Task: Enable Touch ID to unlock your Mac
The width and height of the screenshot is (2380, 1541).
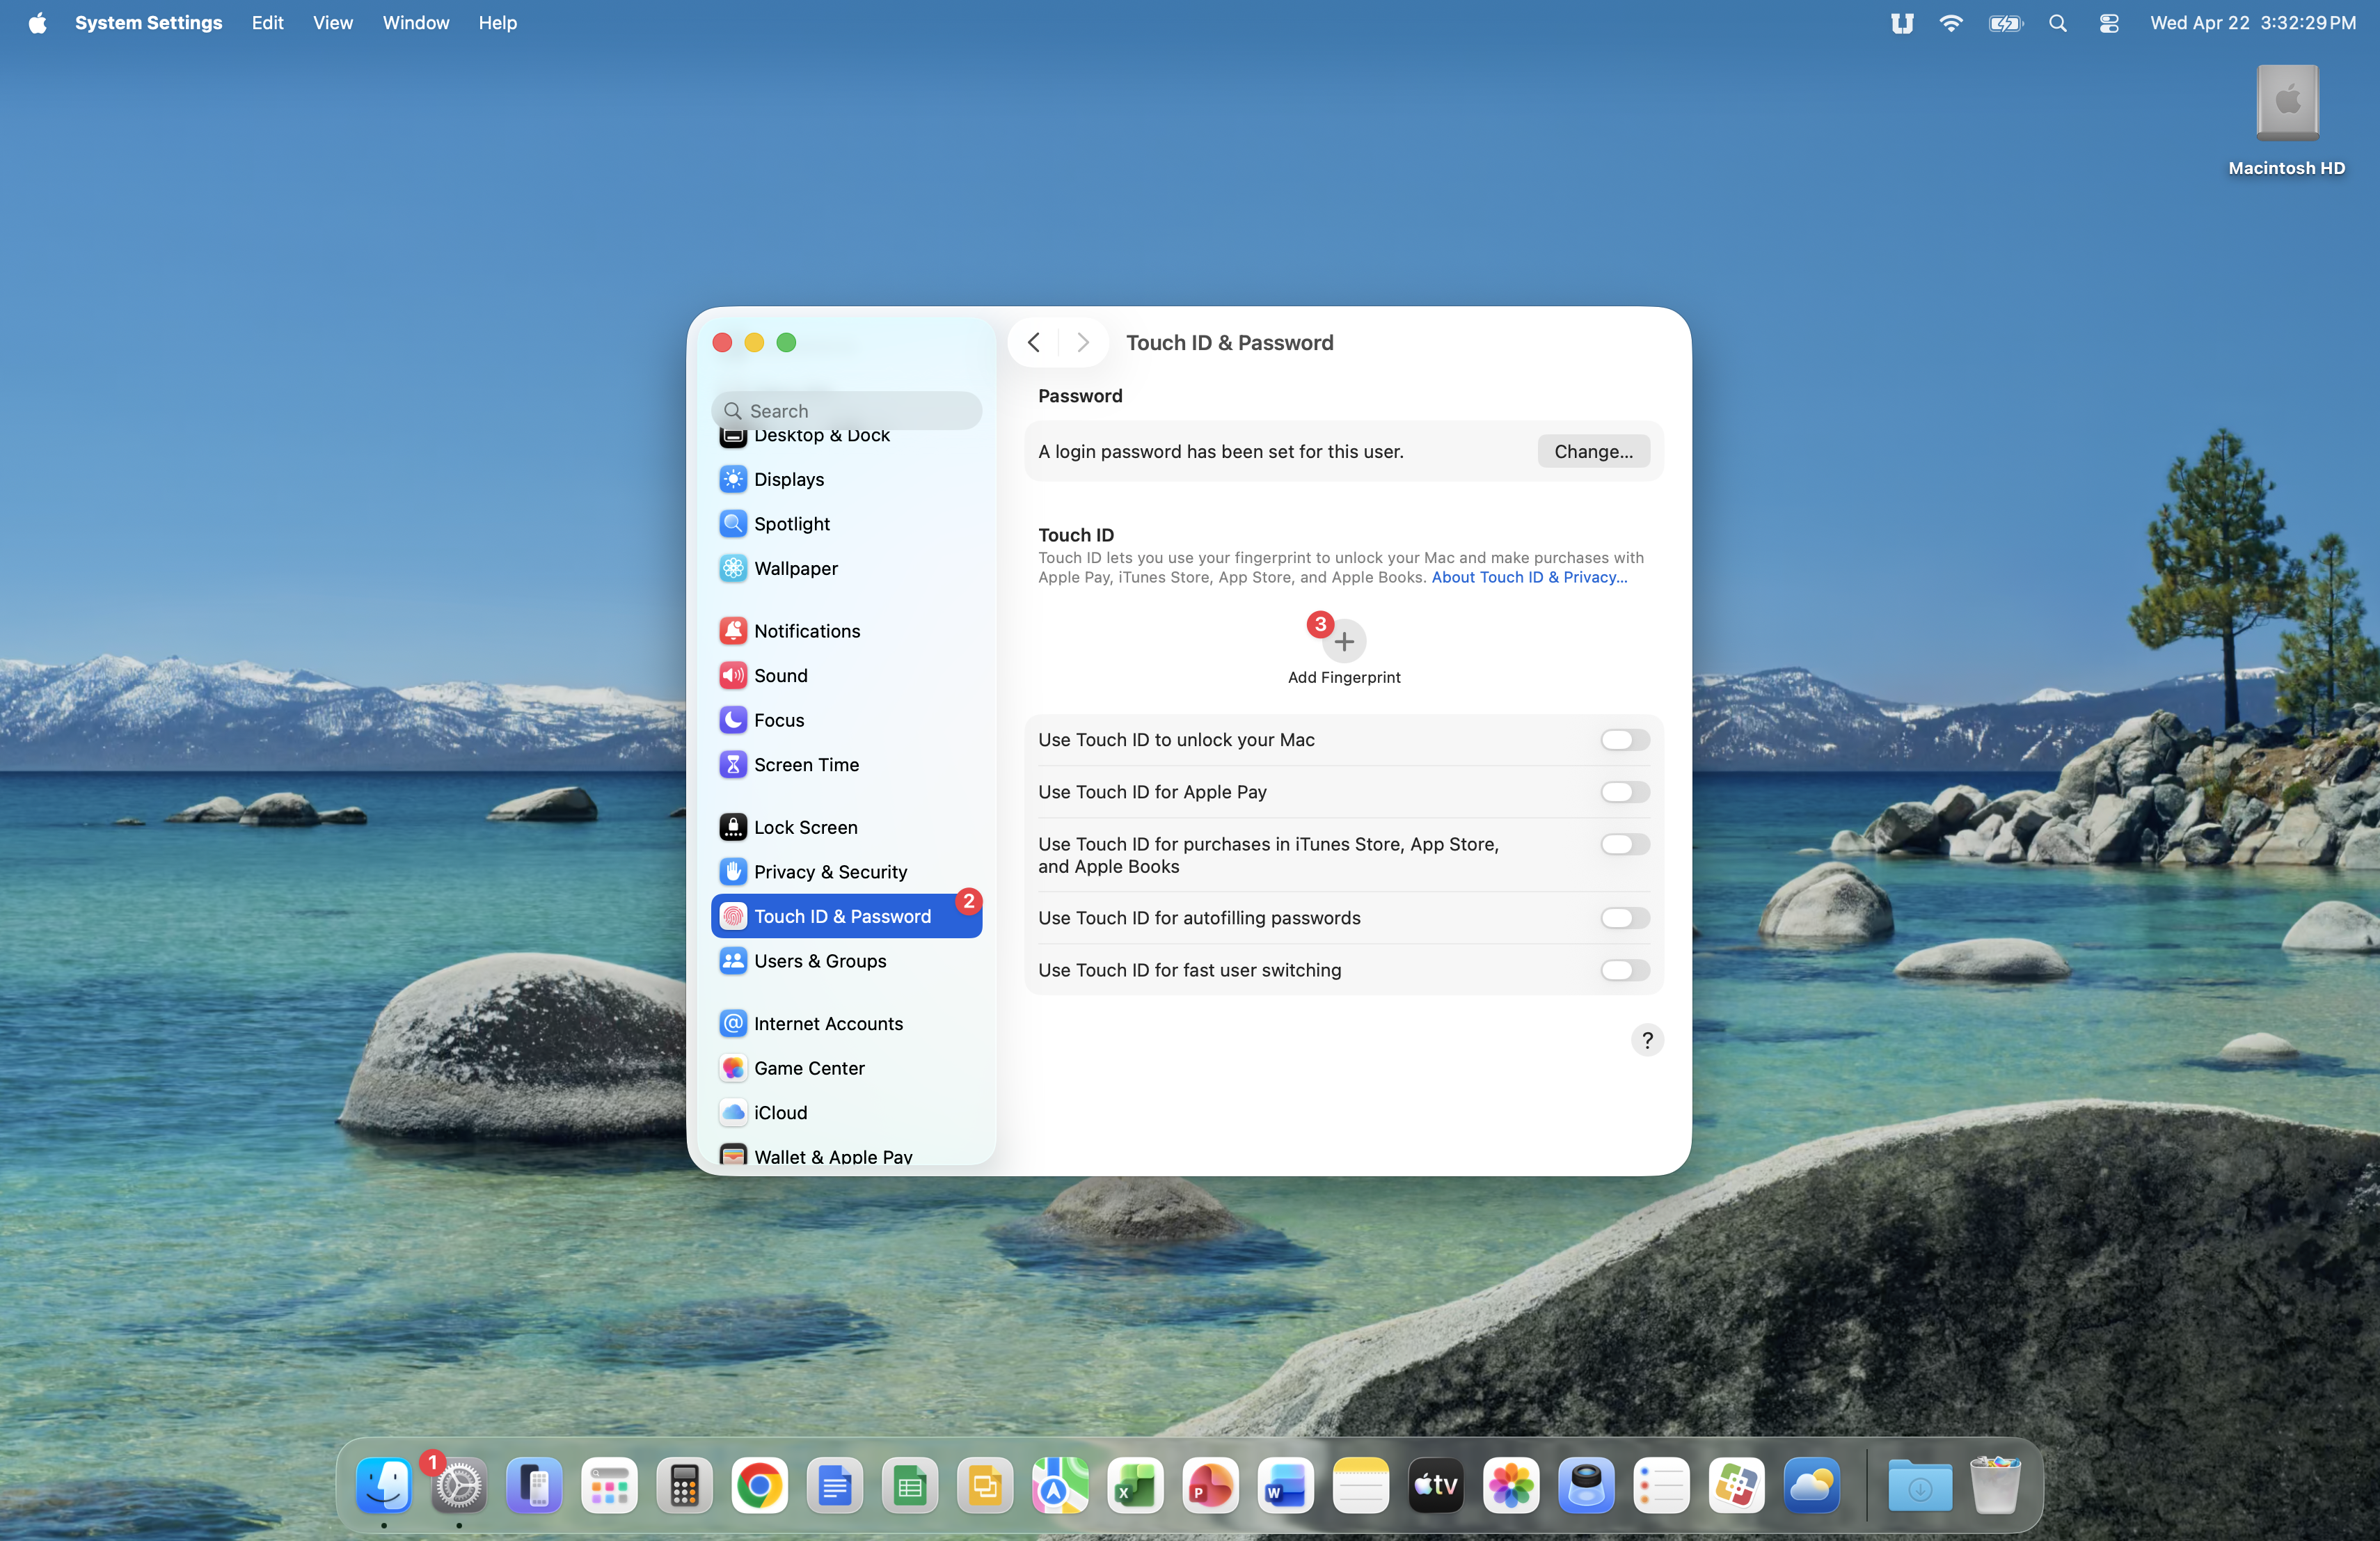Action: click(x=1624, y=740)
